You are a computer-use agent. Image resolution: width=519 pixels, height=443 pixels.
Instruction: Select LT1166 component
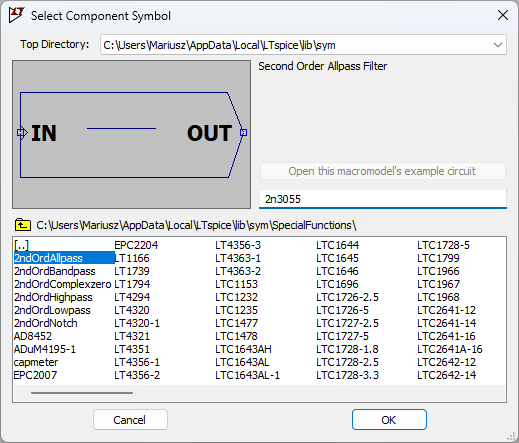click(132, 258)
